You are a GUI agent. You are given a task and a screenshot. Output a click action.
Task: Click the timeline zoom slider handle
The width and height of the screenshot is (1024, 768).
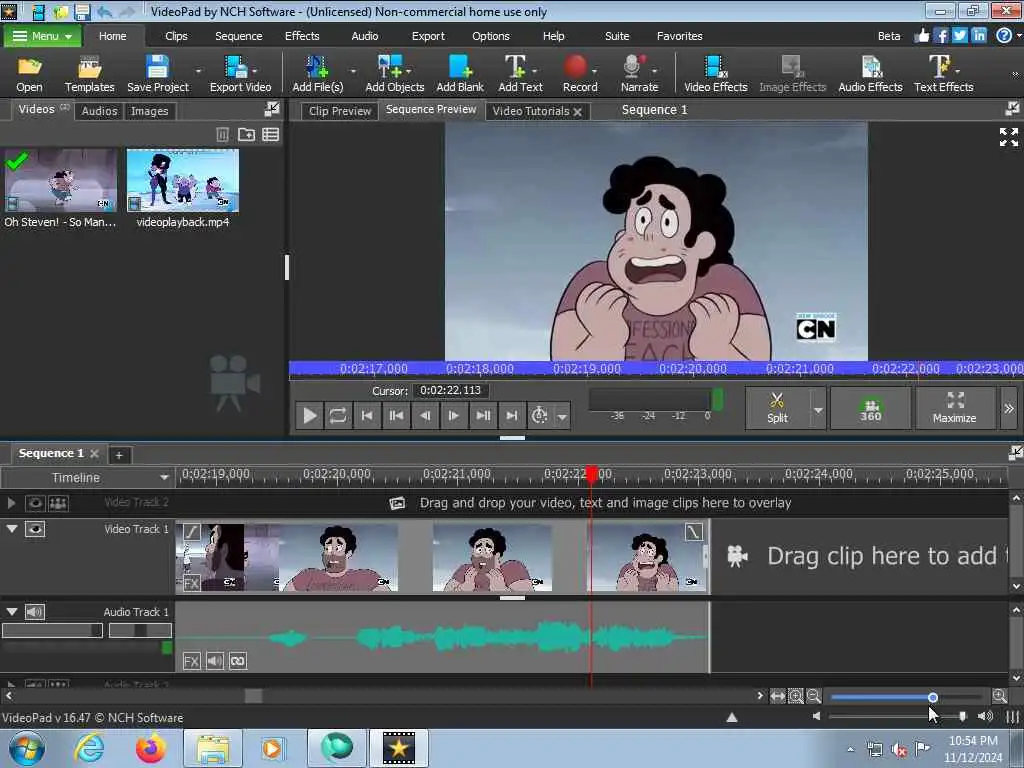tap(933, 697)
